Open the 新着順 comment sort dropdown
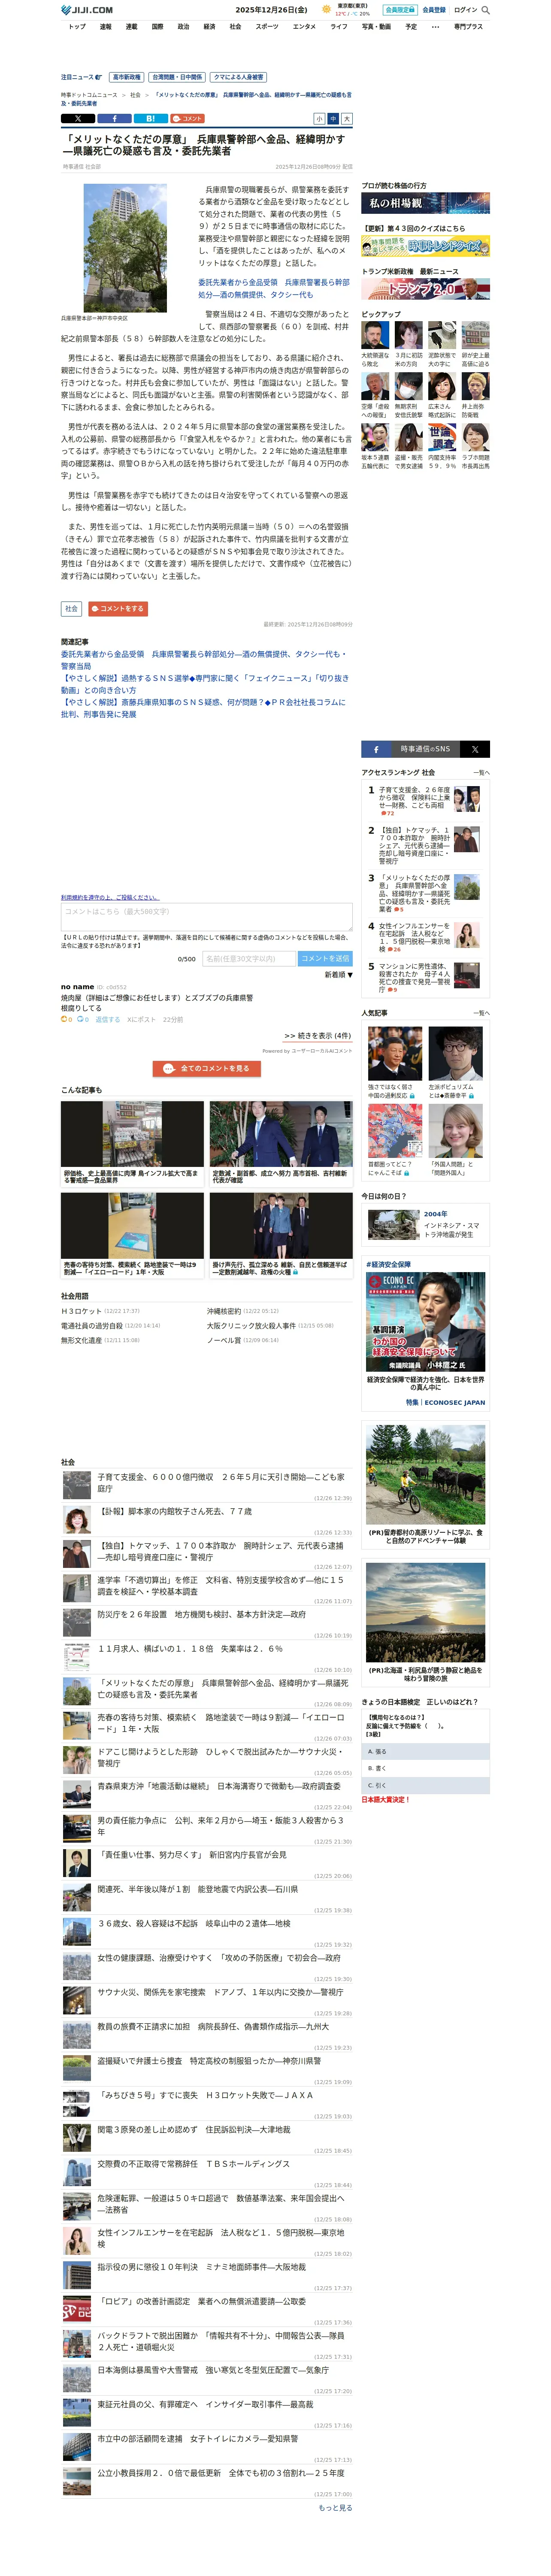The height and width of the screenshot is (2576, 551). [x=338, y=974]
